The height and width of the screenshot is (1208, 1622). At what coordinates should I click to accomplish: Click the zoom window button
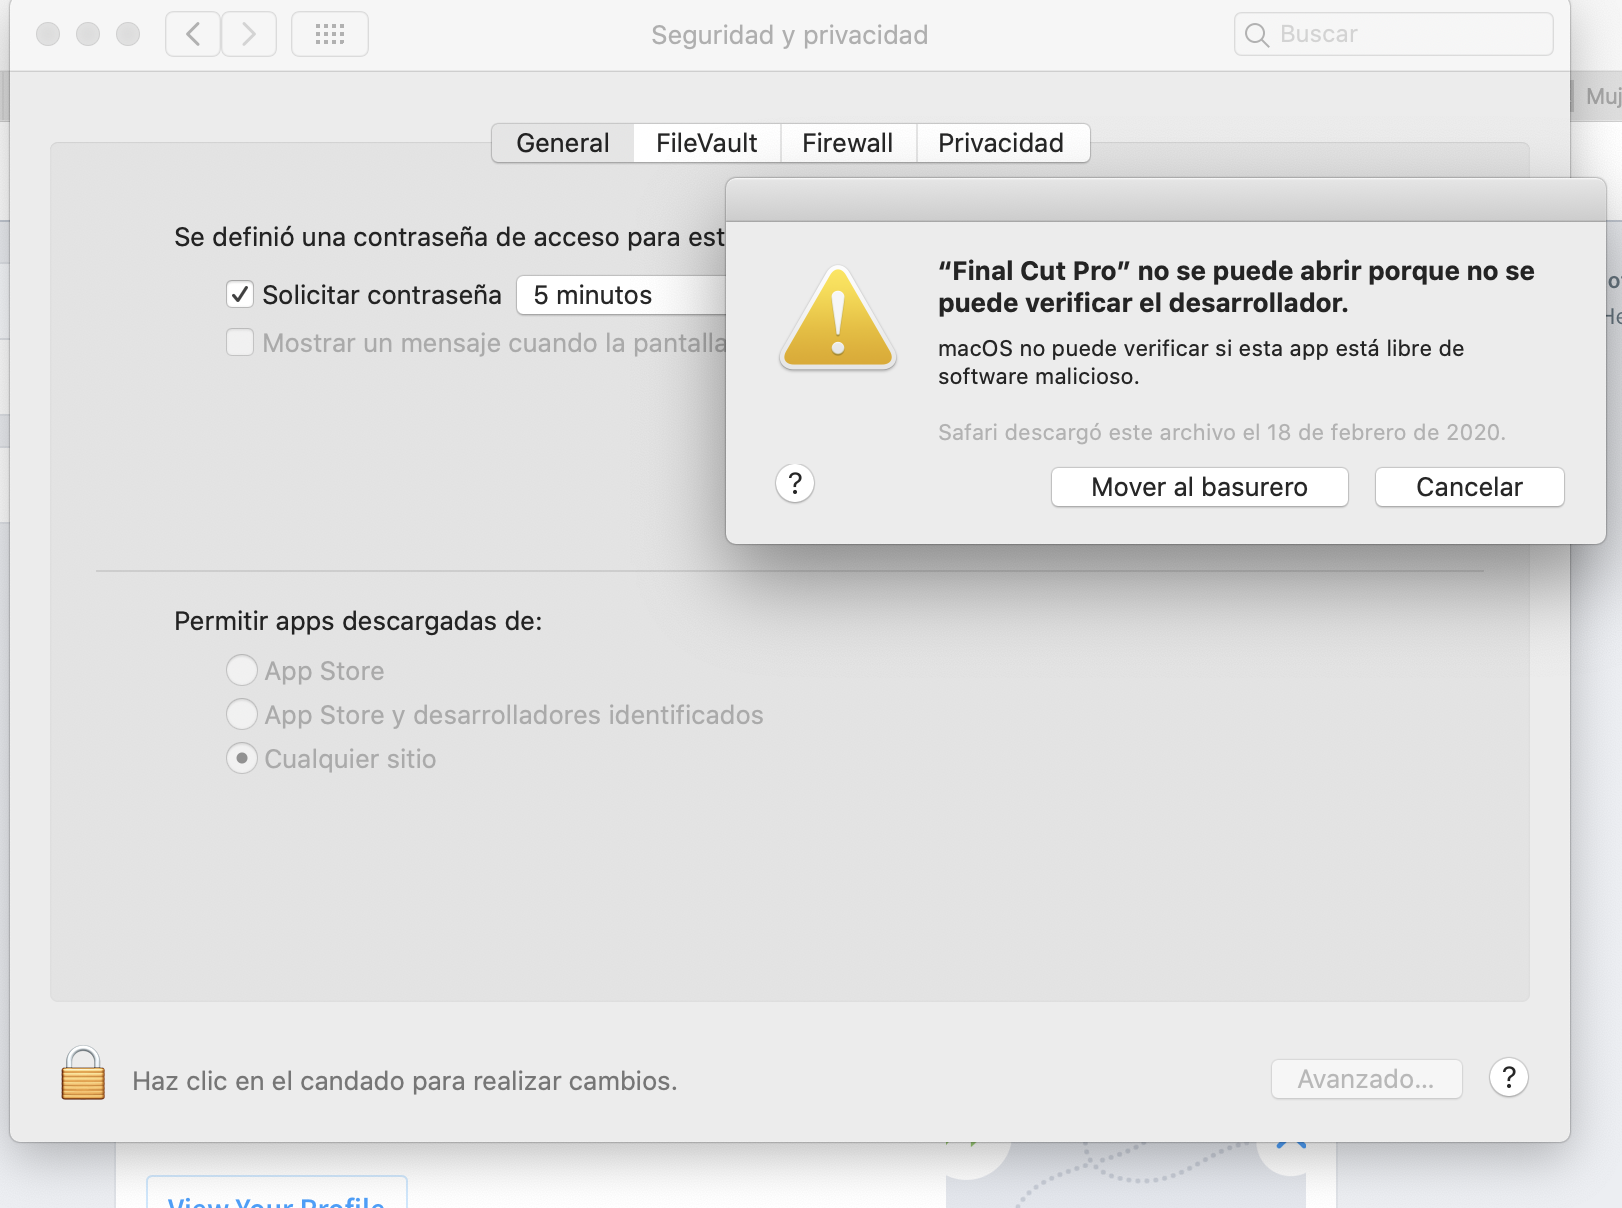pyautogui.click(x=128, y=34)
